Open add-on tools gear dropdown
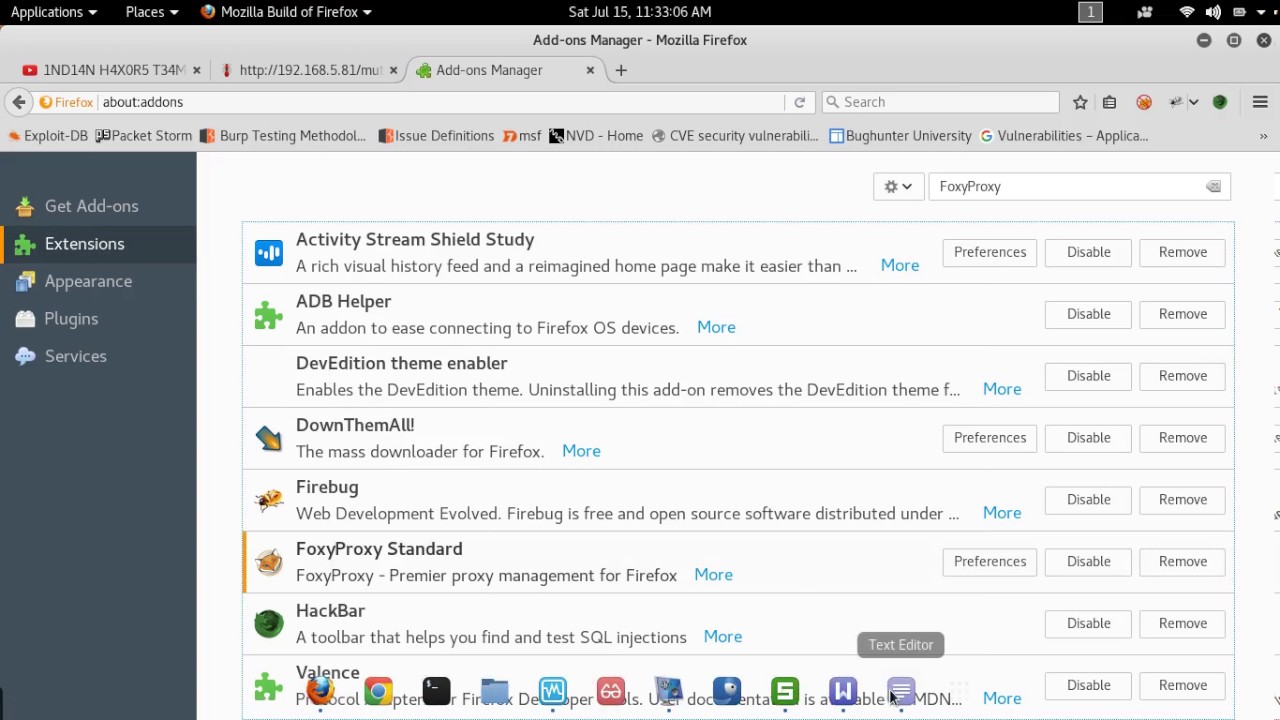This screenshot has height=720, width=1280. (x=898, y=187)
